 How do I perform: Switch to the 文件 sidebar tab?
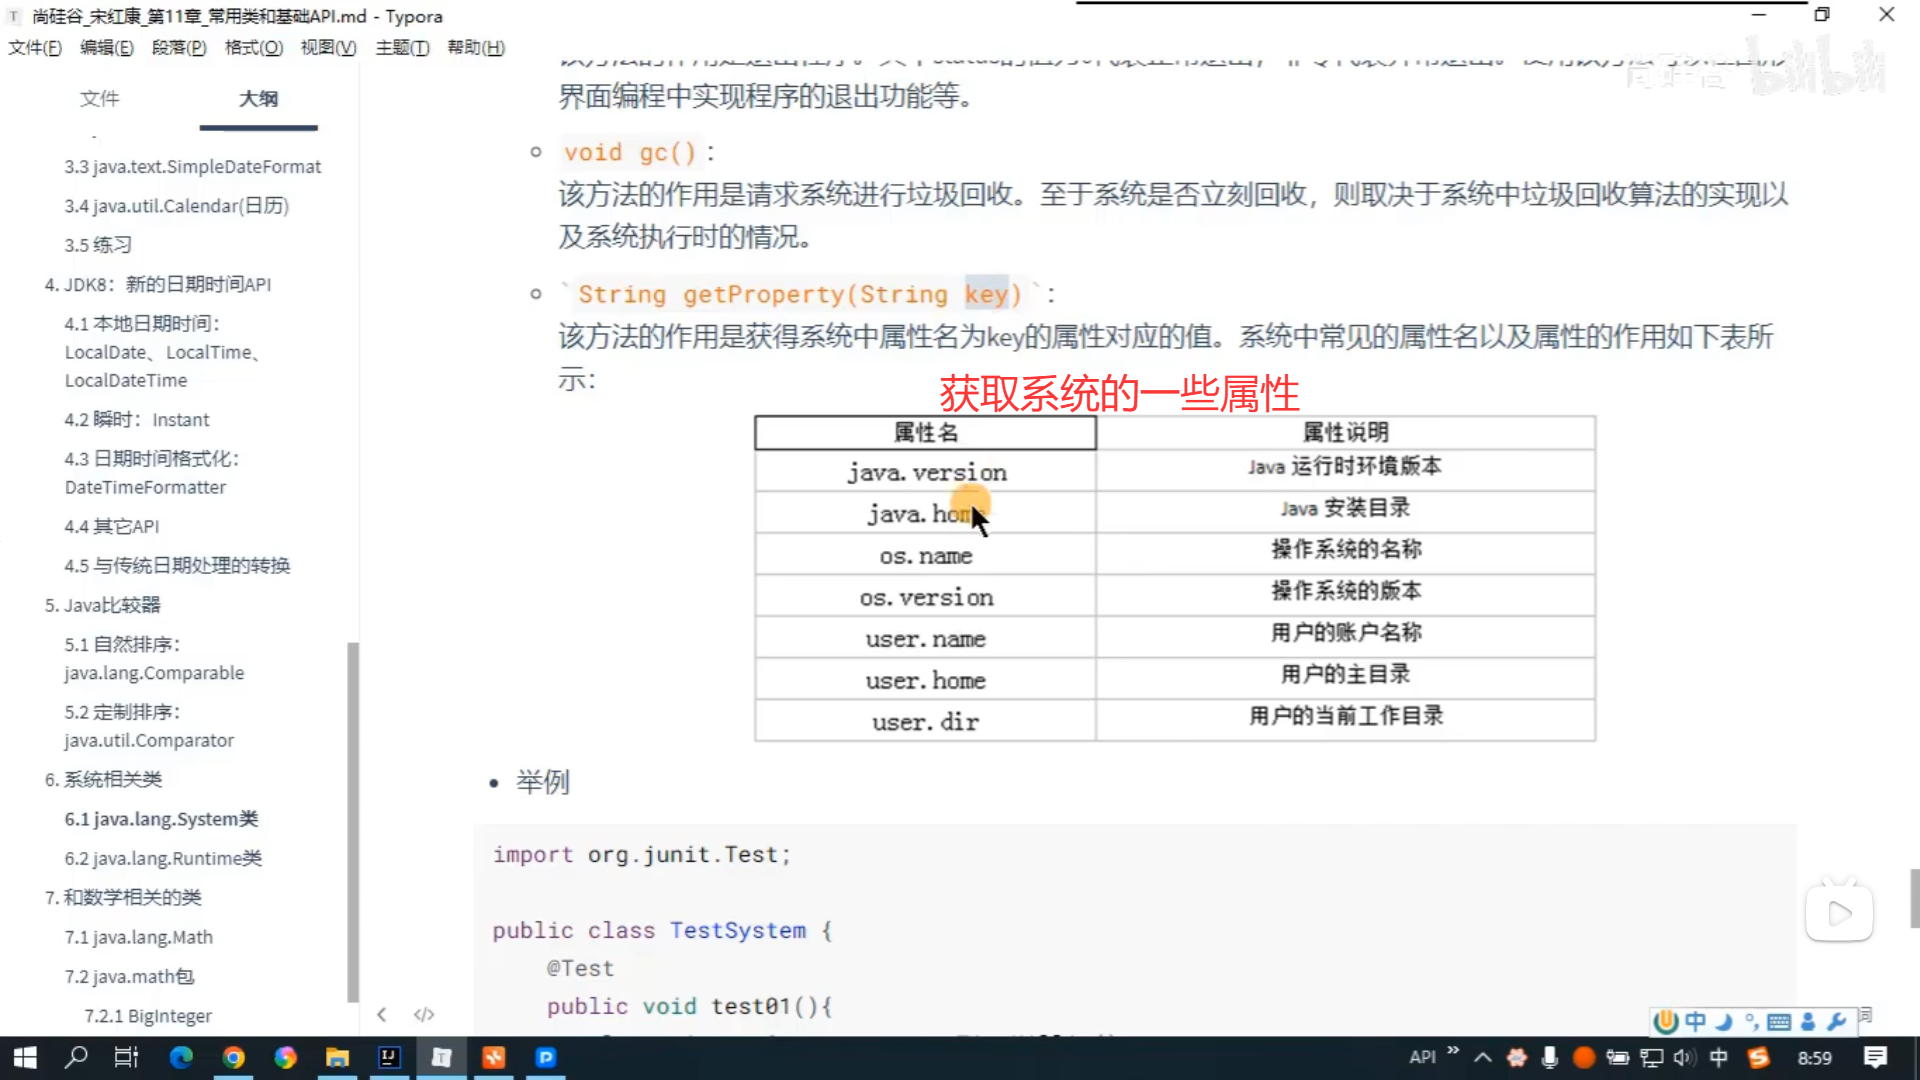pos(99,98)
